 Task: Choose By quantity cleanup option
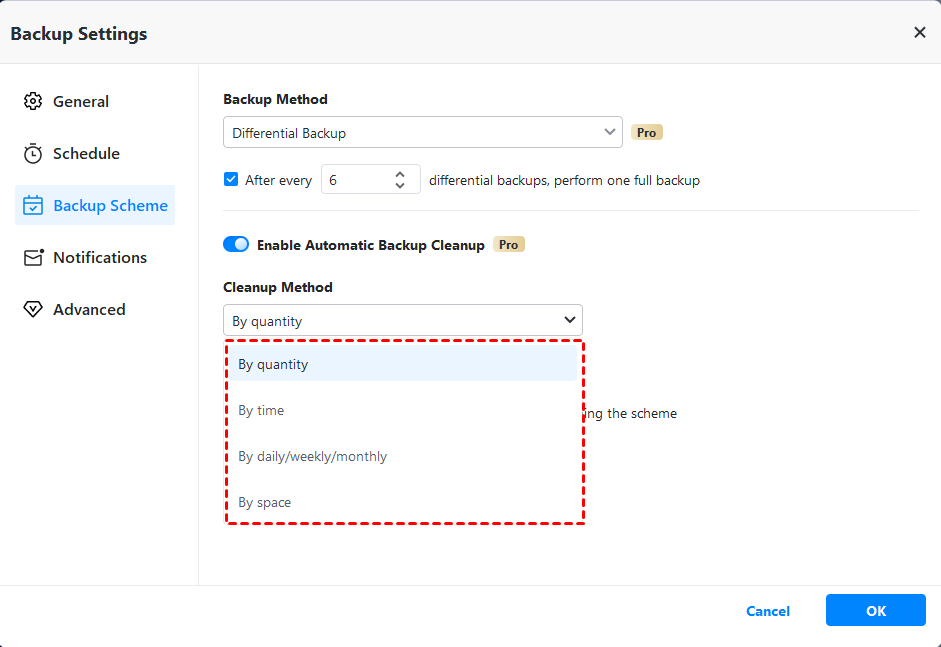(x=273, y=364)
